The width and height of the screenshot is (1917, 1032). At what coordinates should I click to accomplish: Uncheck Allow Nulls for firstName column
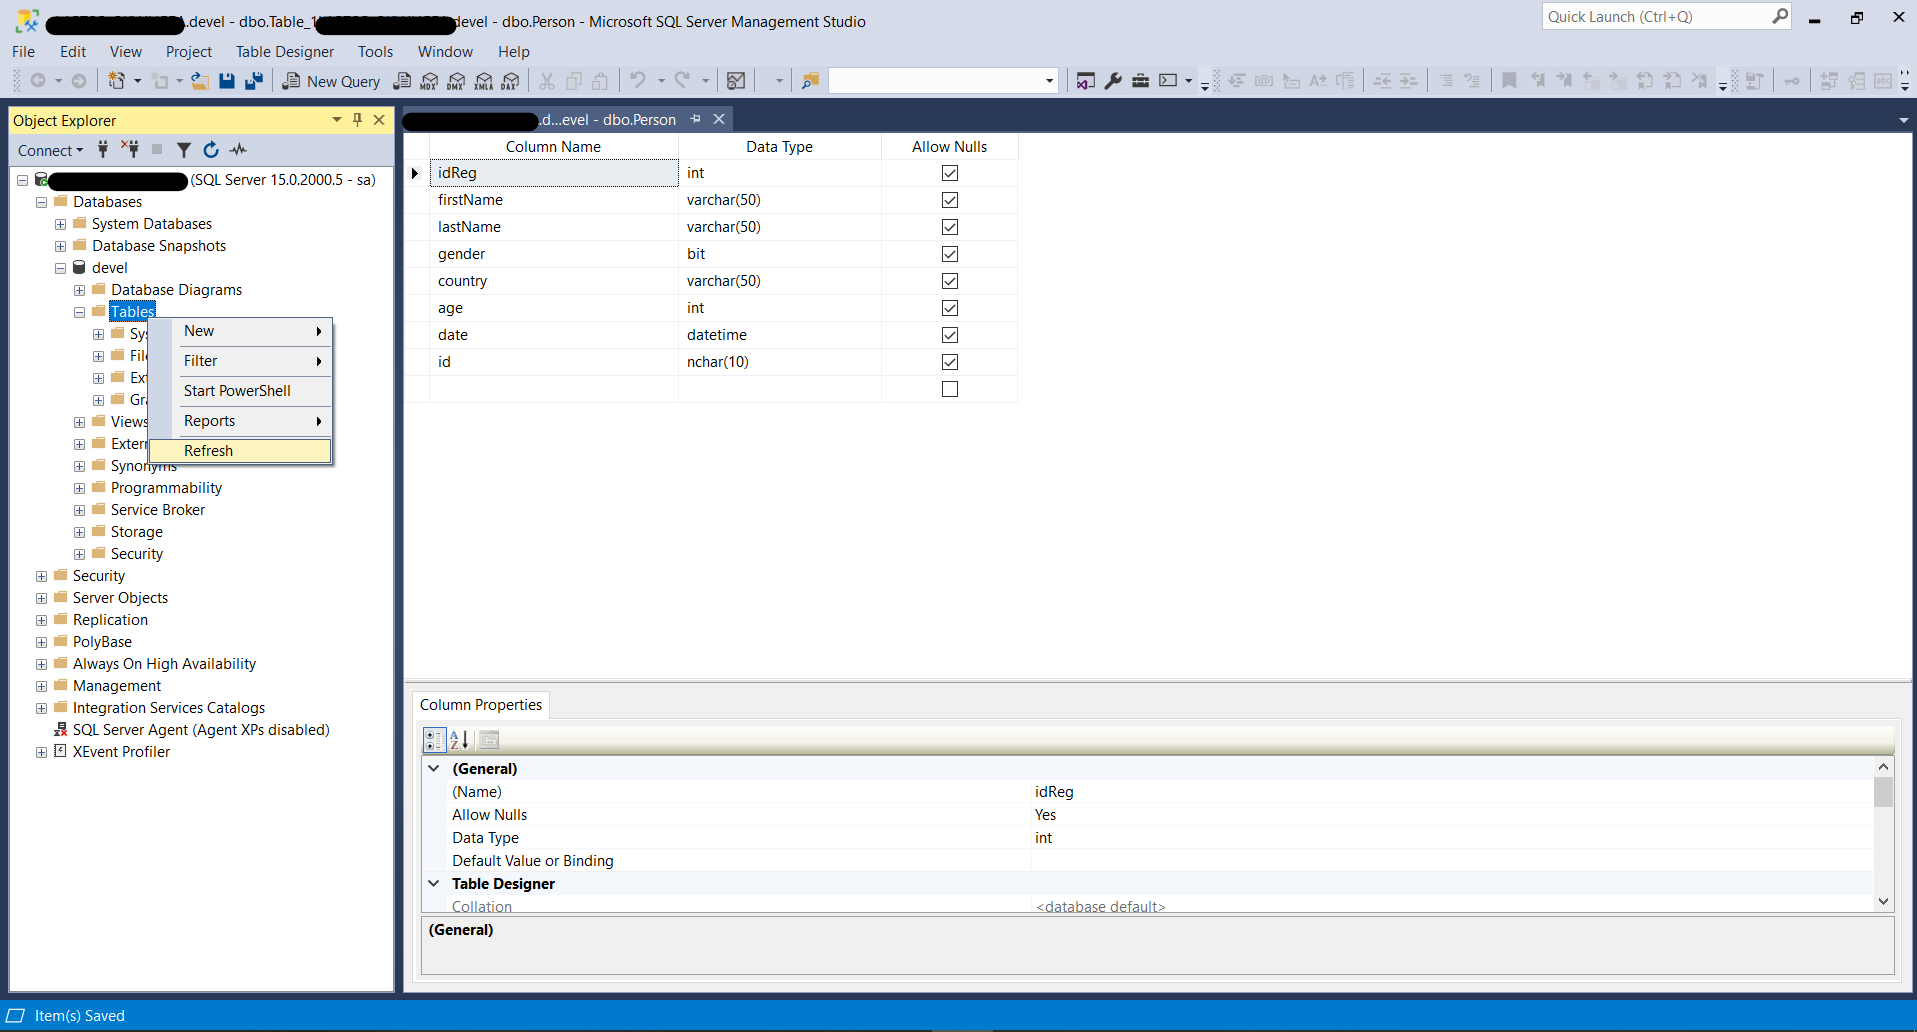coord(949,200)
